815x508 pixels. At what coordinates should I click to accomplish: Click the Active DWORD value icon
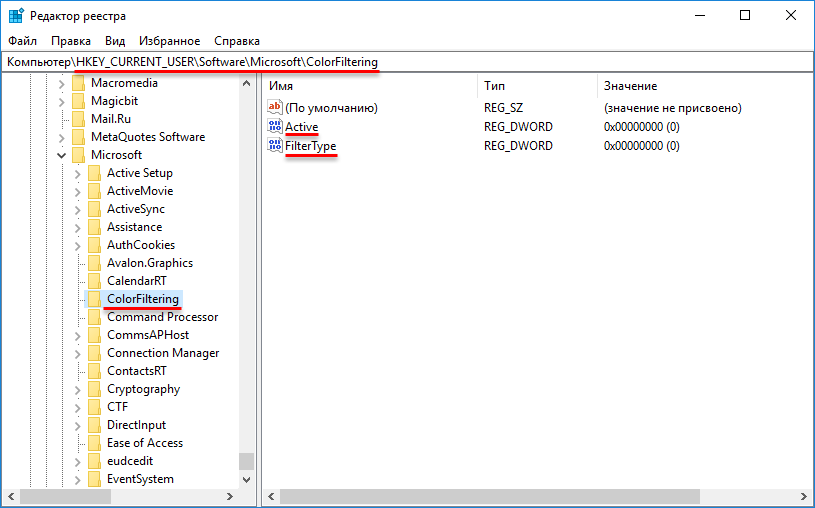tap(276, 127)
